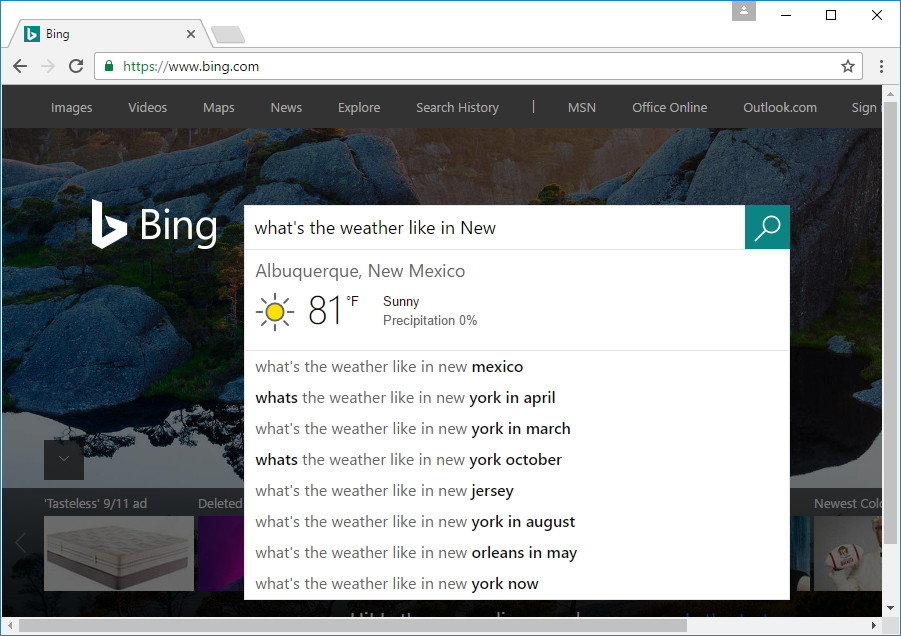
Task: Select suggestion ending in 'new mexico'
Action: 517,367
